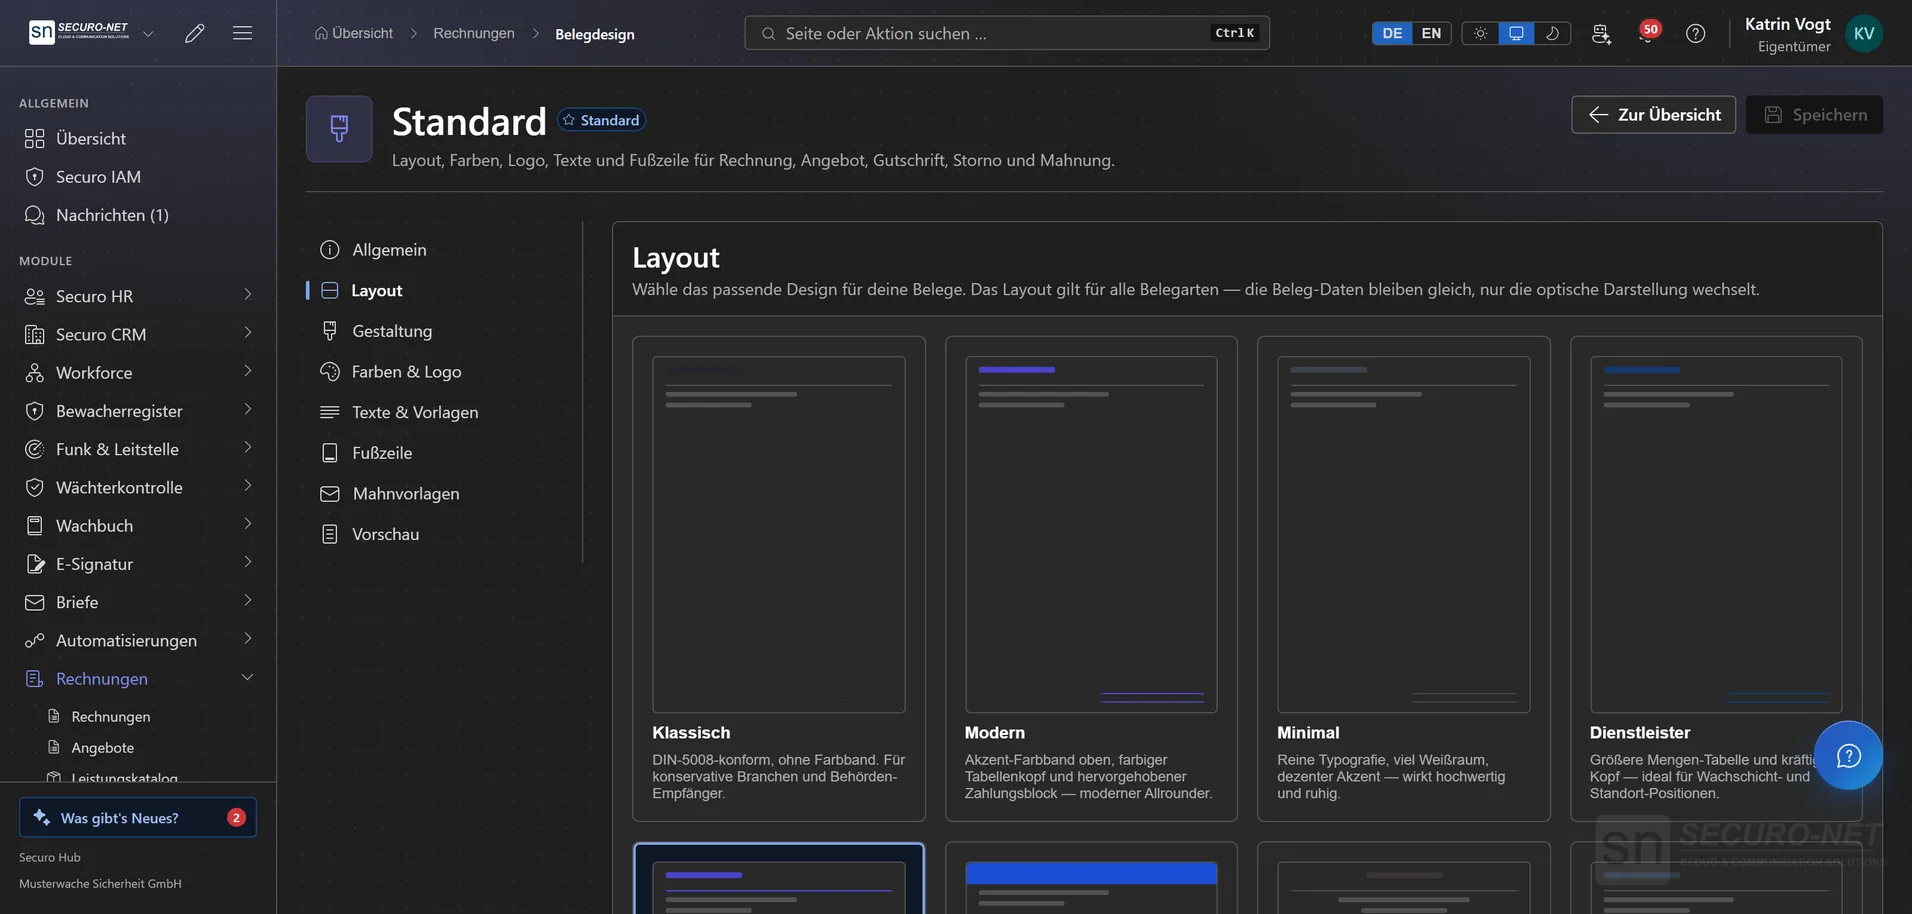Viewport: 1912px width, 914px height.
Task: Click the Zur Übersicht button
Action: click(1653, 115)
